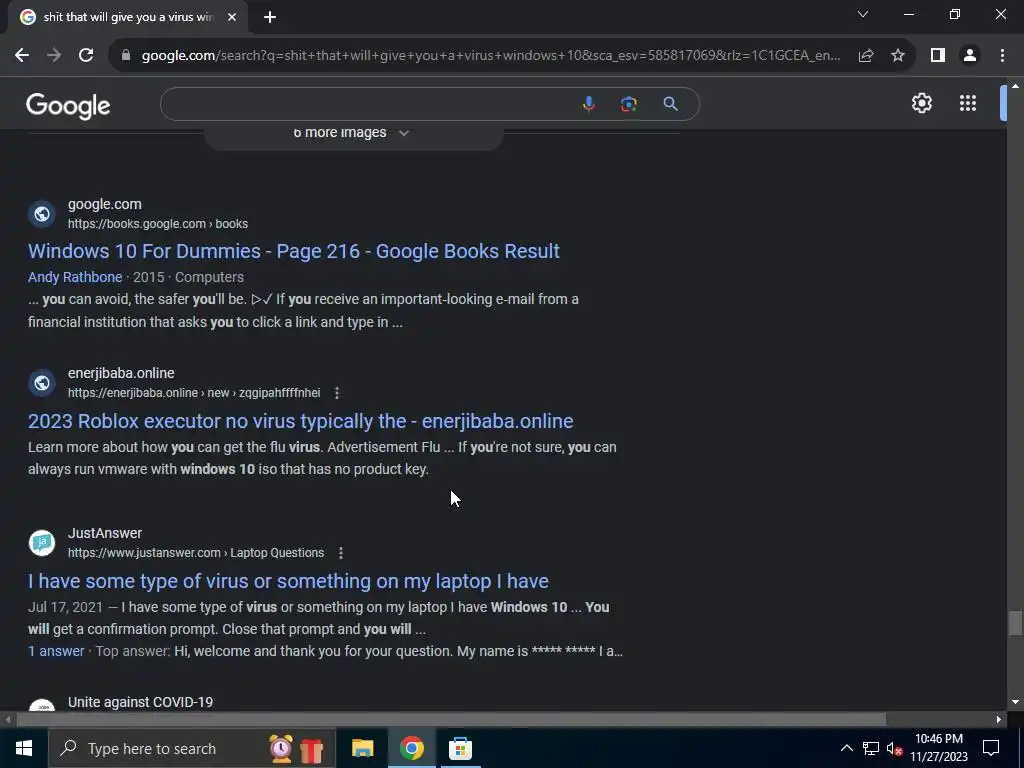Open the Google apps grid
The width and height of the screenshot is (1024, 768).
(968, 103)
